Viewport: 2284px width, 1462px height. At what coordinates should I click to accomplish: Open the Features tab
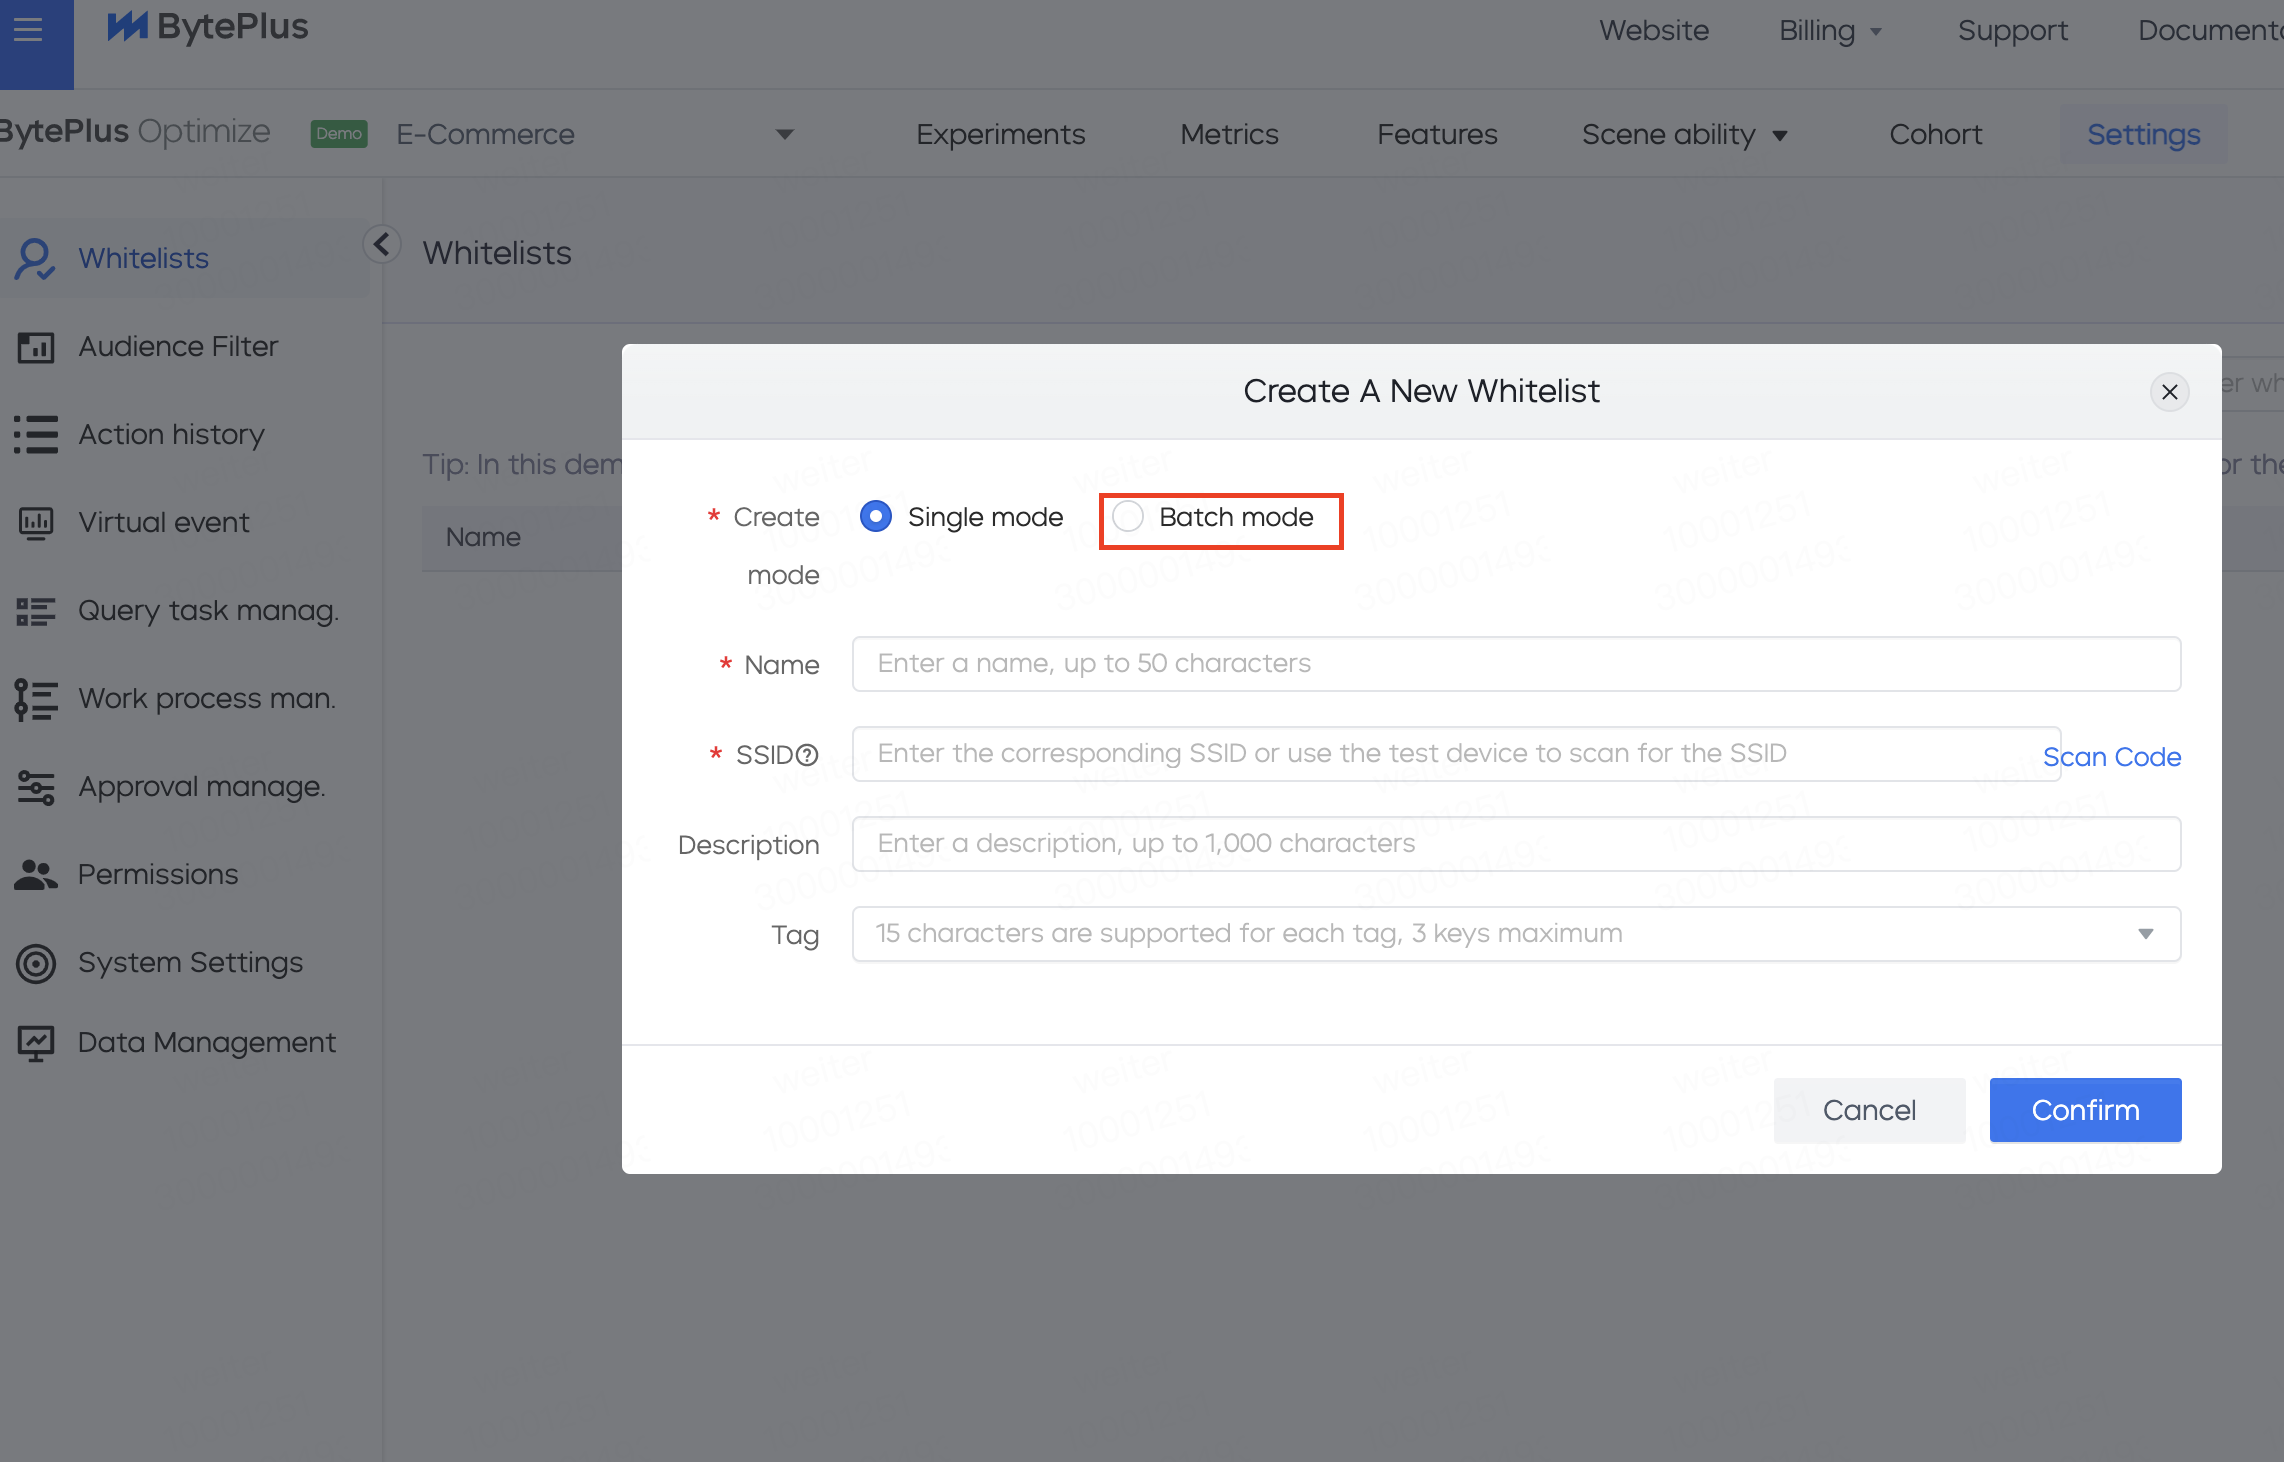point(1437,135)
